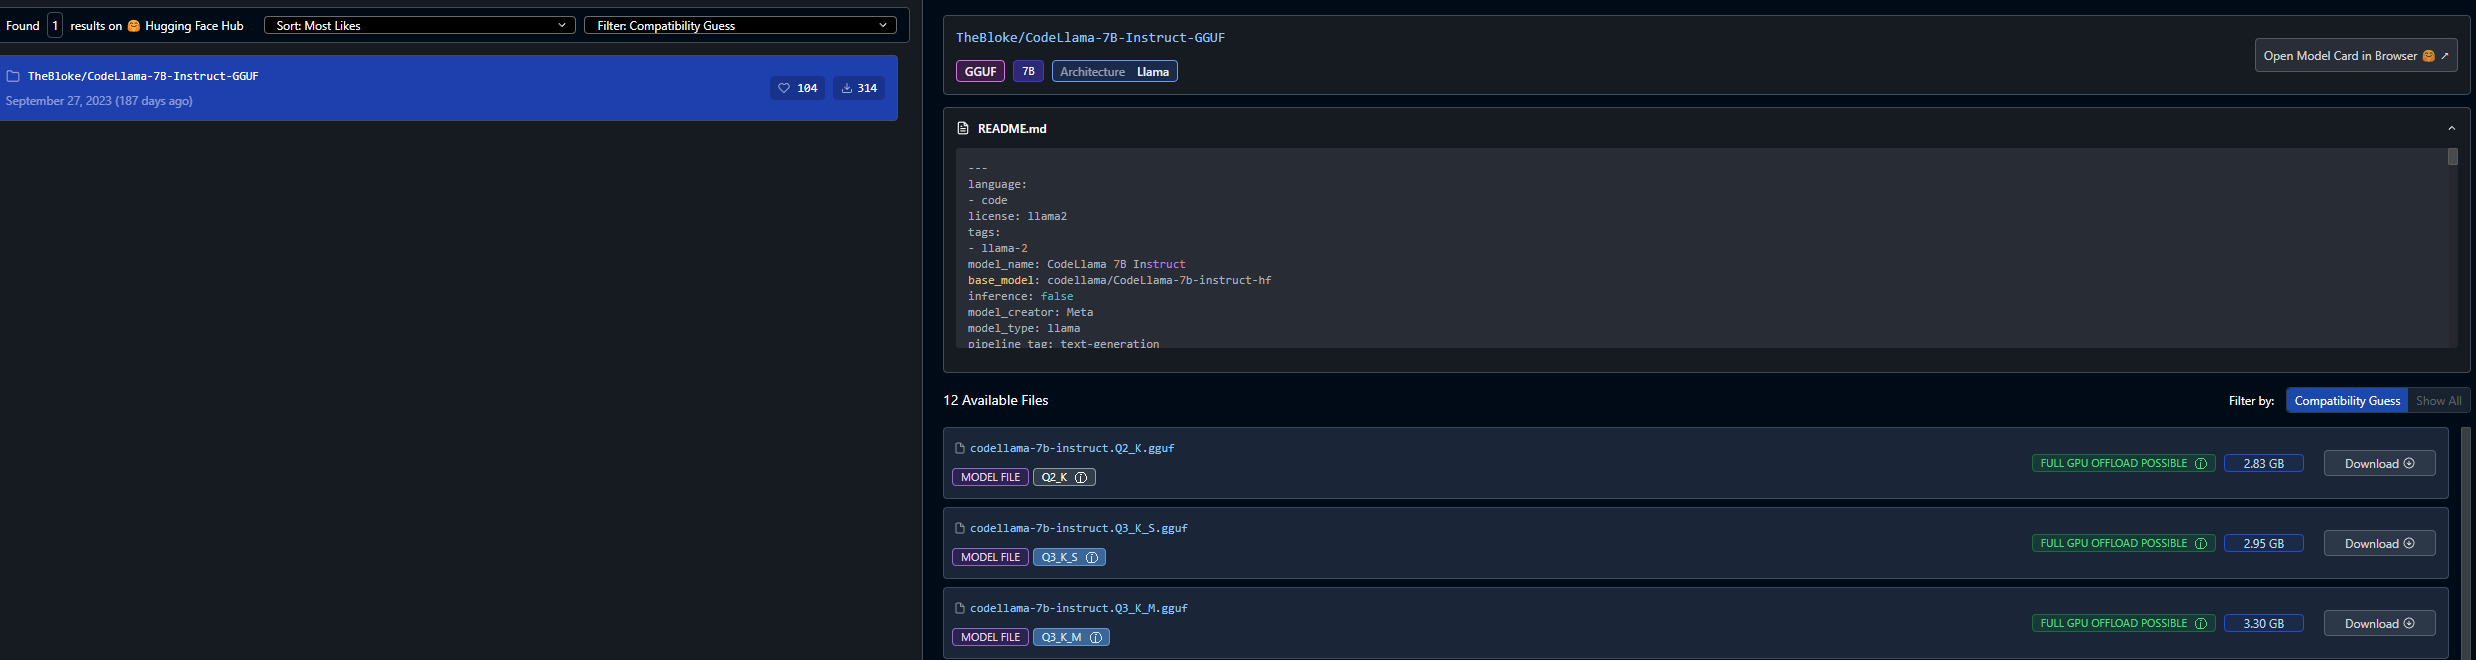
Task: Open the Filter: Compatibility Guess dropdown
Action: pos(740,25)
